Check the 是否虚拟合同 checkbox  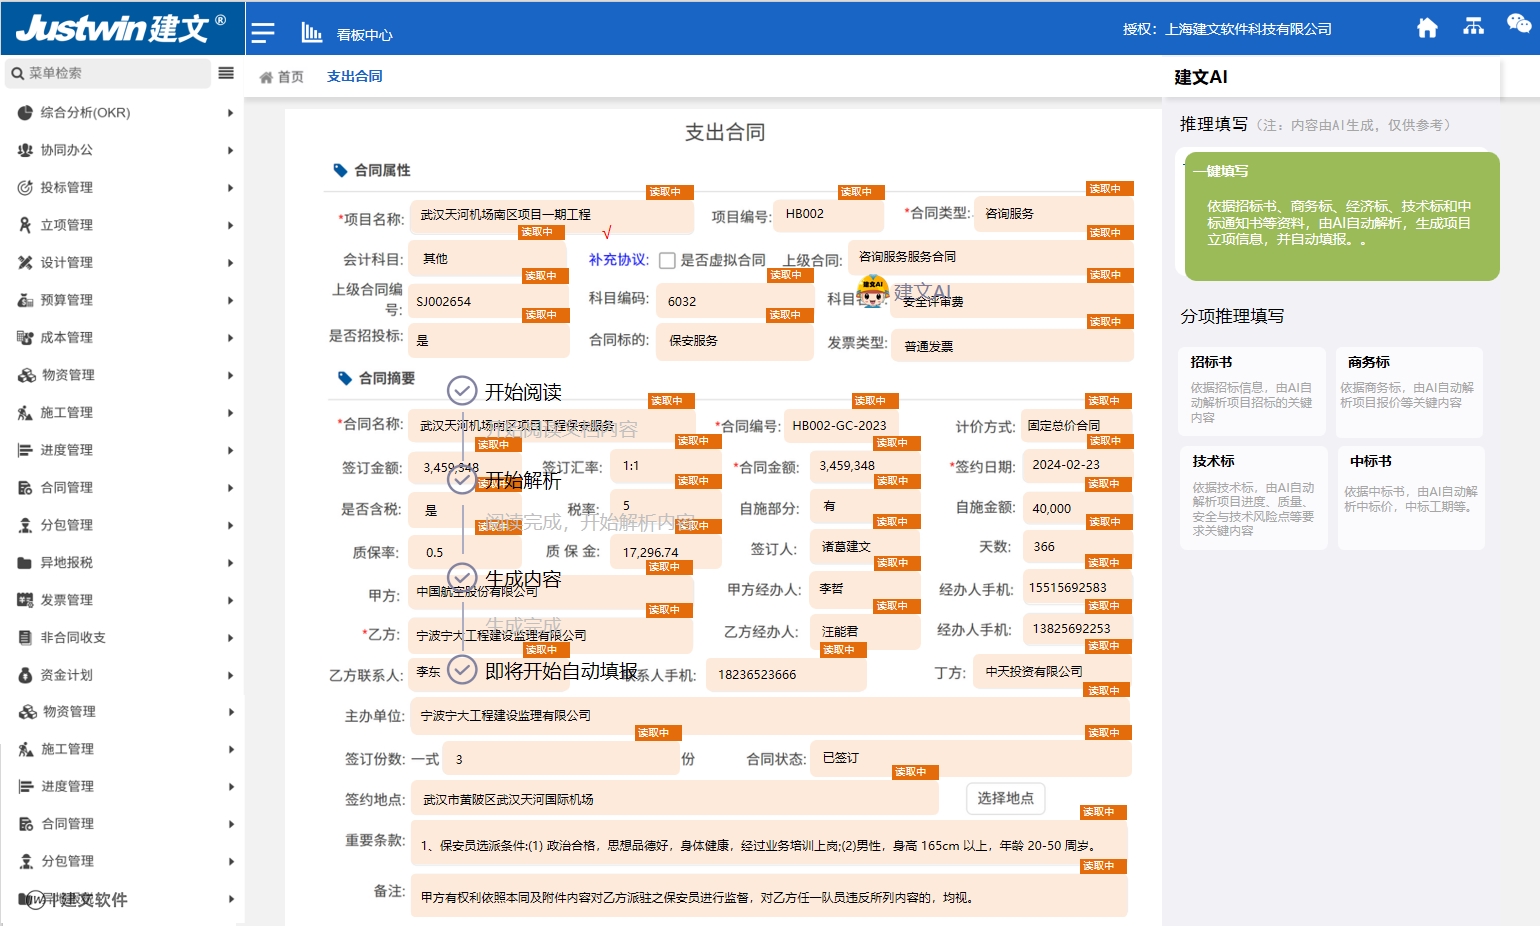668,261
